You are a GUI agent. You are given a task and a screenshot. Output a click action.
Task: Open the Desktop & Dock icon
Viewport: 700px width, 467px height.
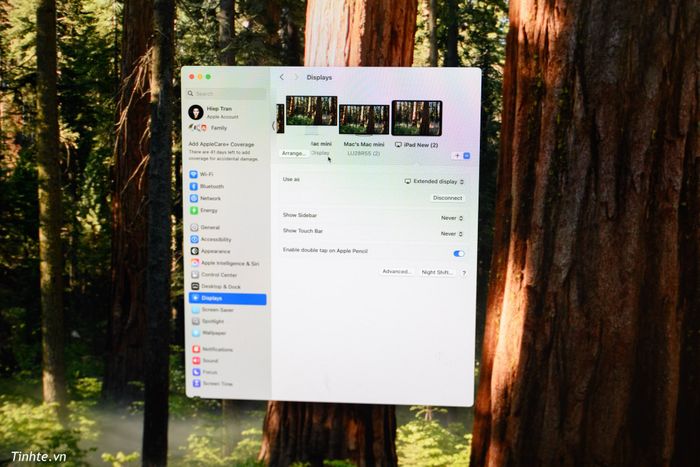(x=195, y=286)
